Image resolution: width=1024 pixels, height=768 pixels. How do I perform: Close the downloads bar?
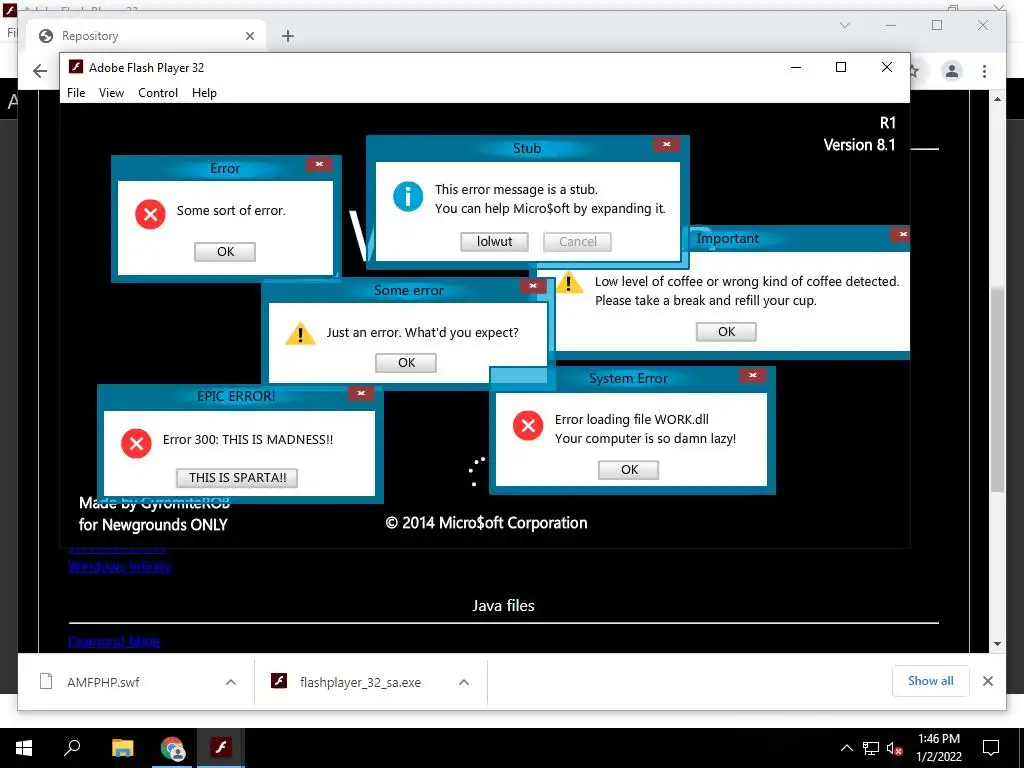[987, 681]
